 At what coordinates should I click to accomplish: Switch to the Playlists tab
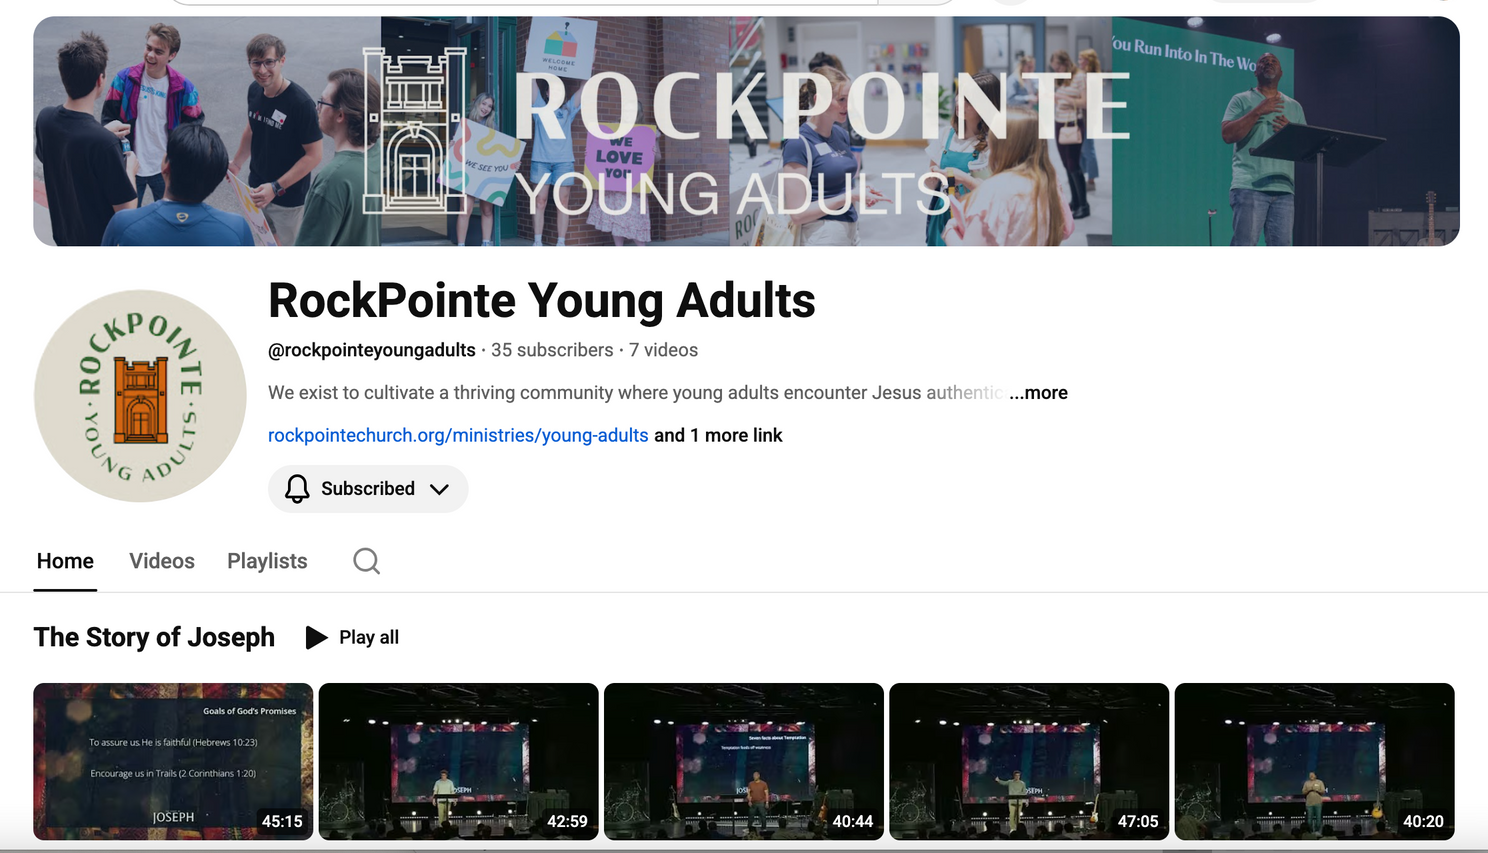267,561
